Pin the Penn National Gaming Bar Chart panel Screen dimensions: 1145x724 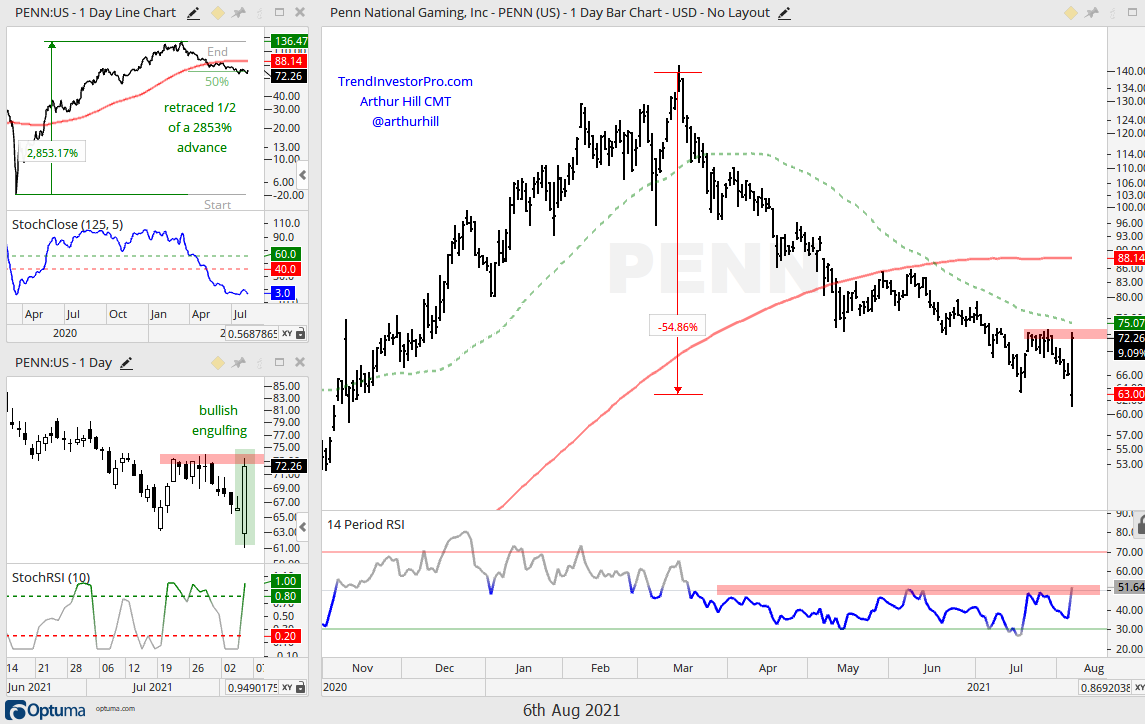[x=1092, y=13]
